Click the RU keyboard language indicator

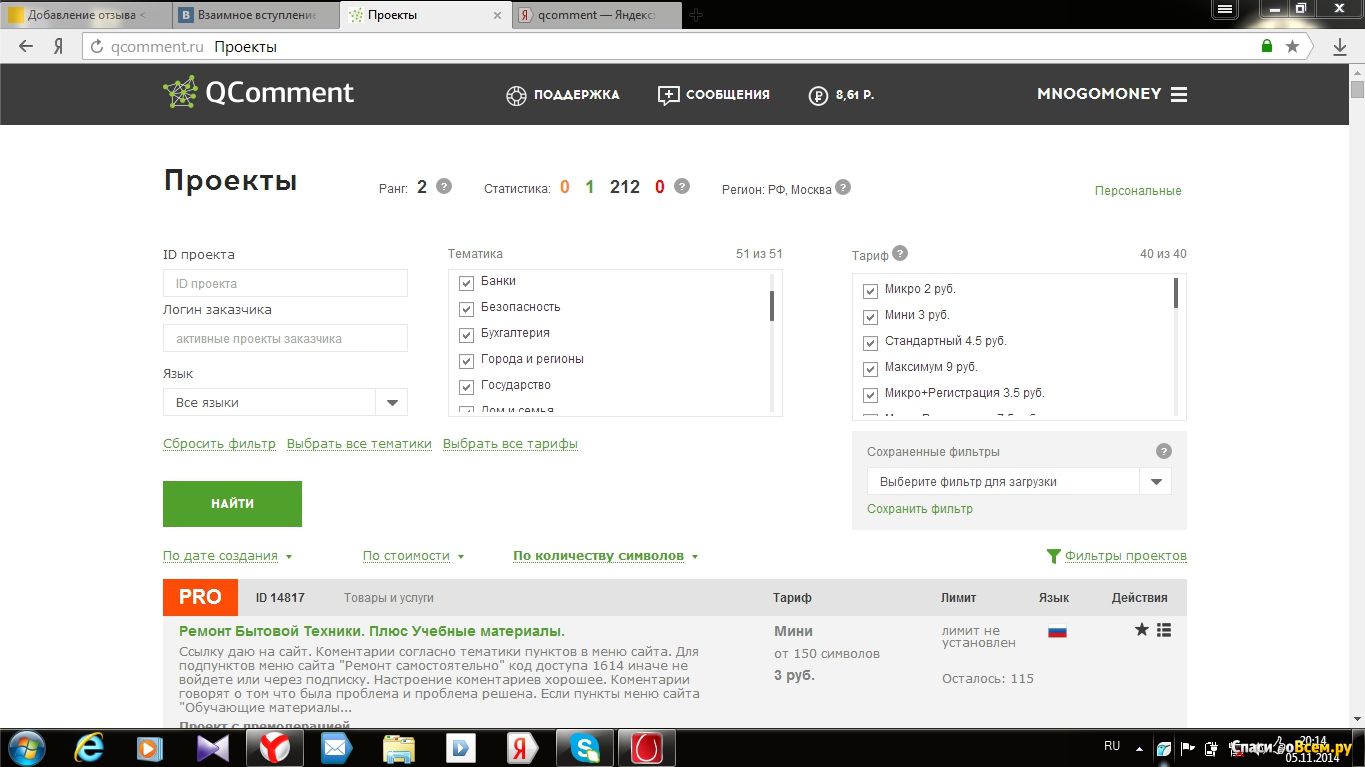pyautogui.click(x=1112, y=746)
